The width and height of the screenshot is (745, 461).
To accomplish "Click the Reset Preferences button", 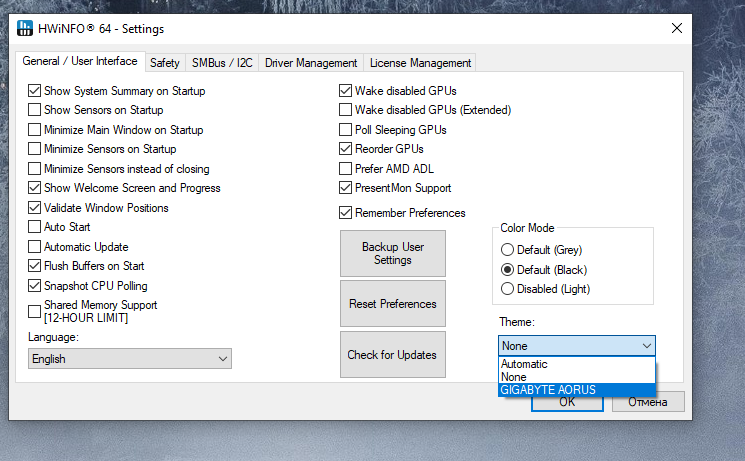I will pos(393,304).
